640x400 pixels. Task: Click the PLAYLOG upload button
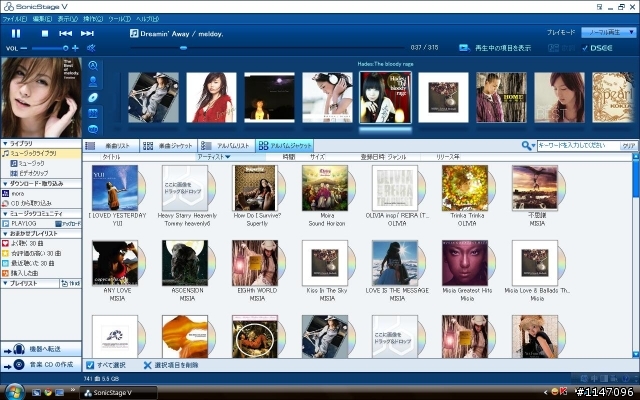pos(68,224)
